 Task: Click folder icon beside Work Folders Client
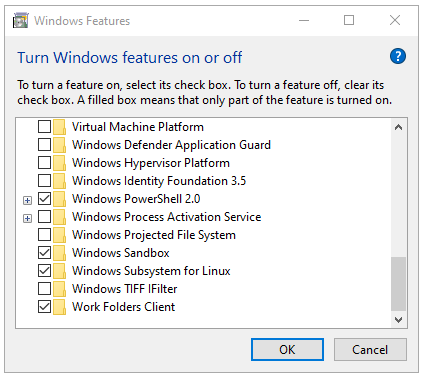click(x=59, y=307)
